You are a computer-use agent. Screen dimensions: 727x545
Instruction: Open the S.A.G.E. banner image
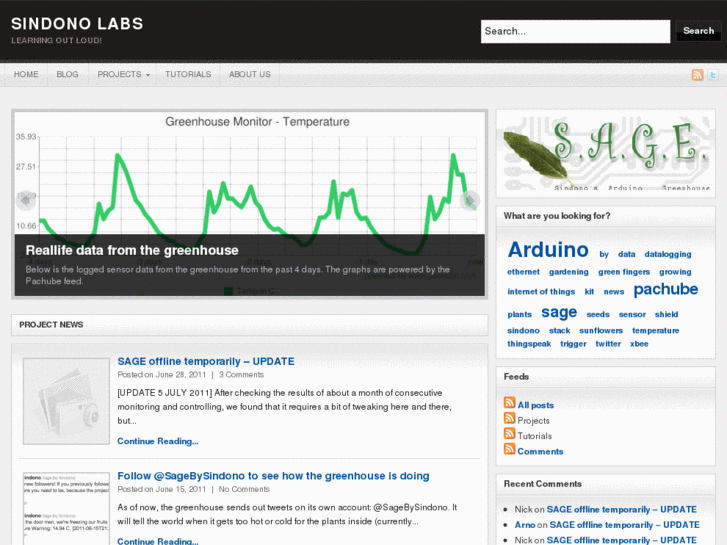click(606, 154)
